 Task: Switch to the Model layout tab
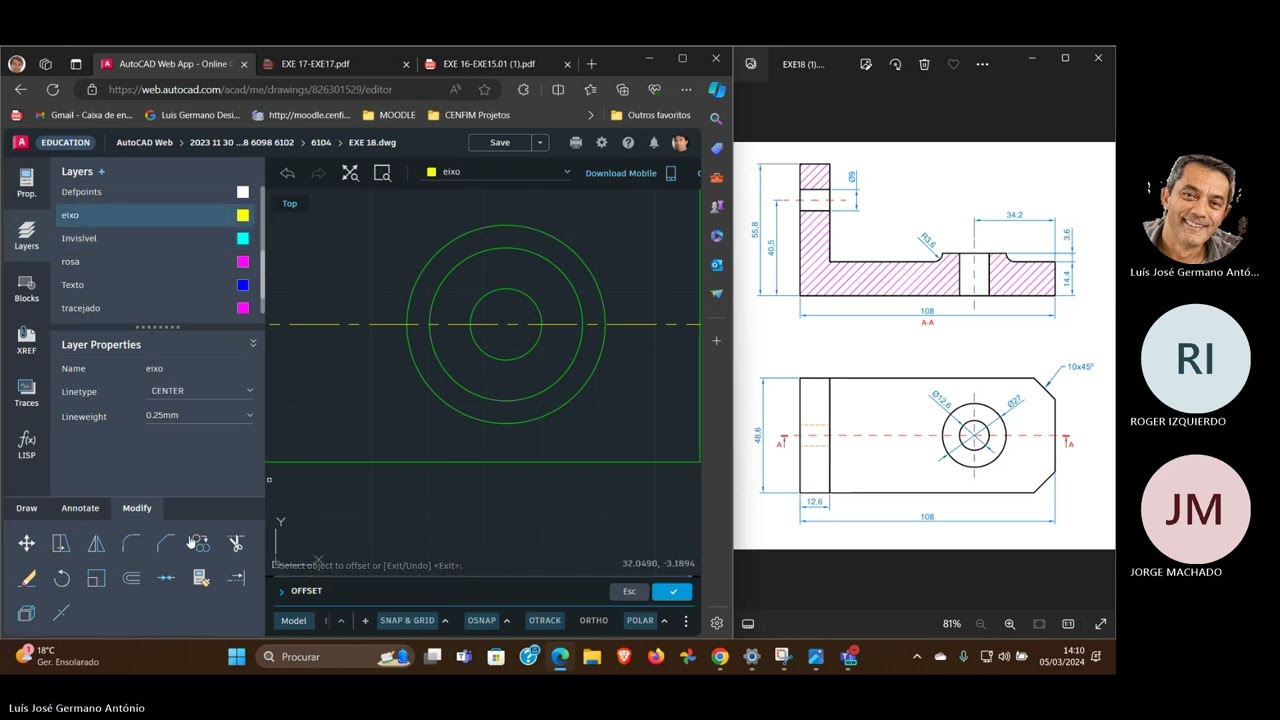pos(294,621)
